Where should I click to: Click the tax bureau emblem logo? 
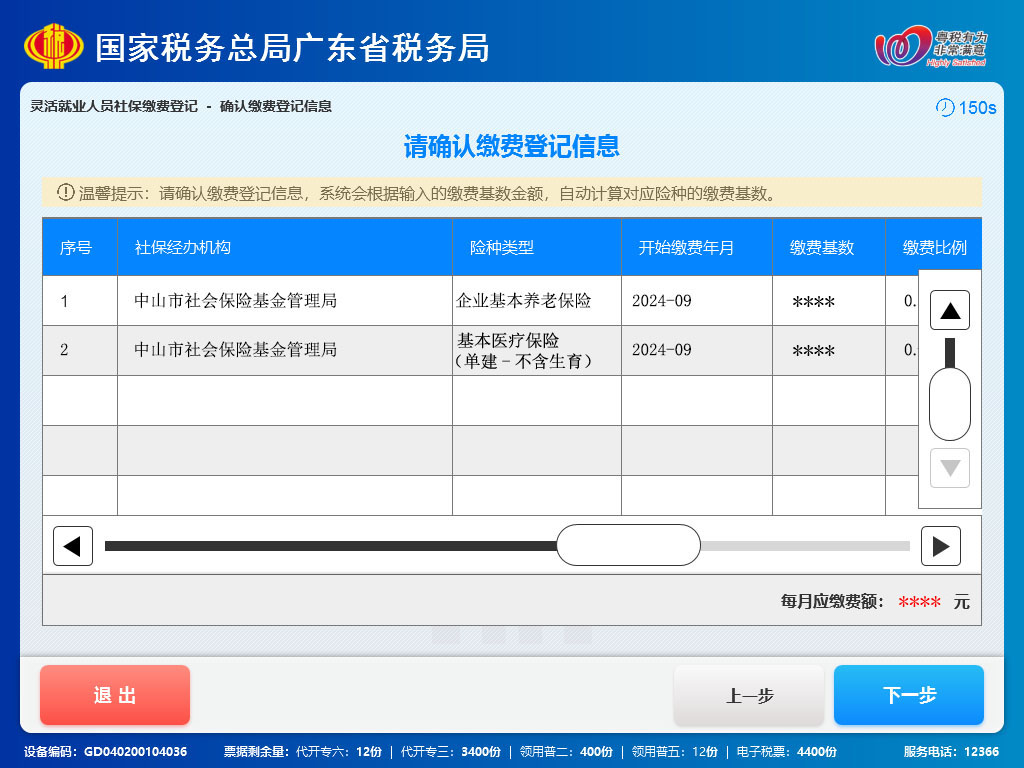pos(56,44)
